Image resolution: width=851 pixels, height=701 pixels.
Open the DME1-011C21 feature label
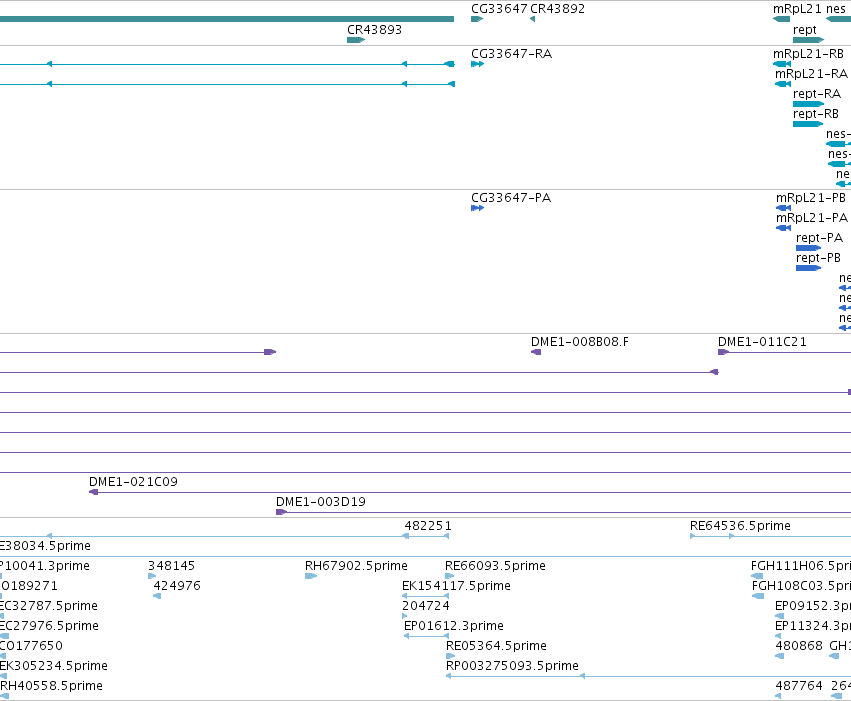[762, 342]
